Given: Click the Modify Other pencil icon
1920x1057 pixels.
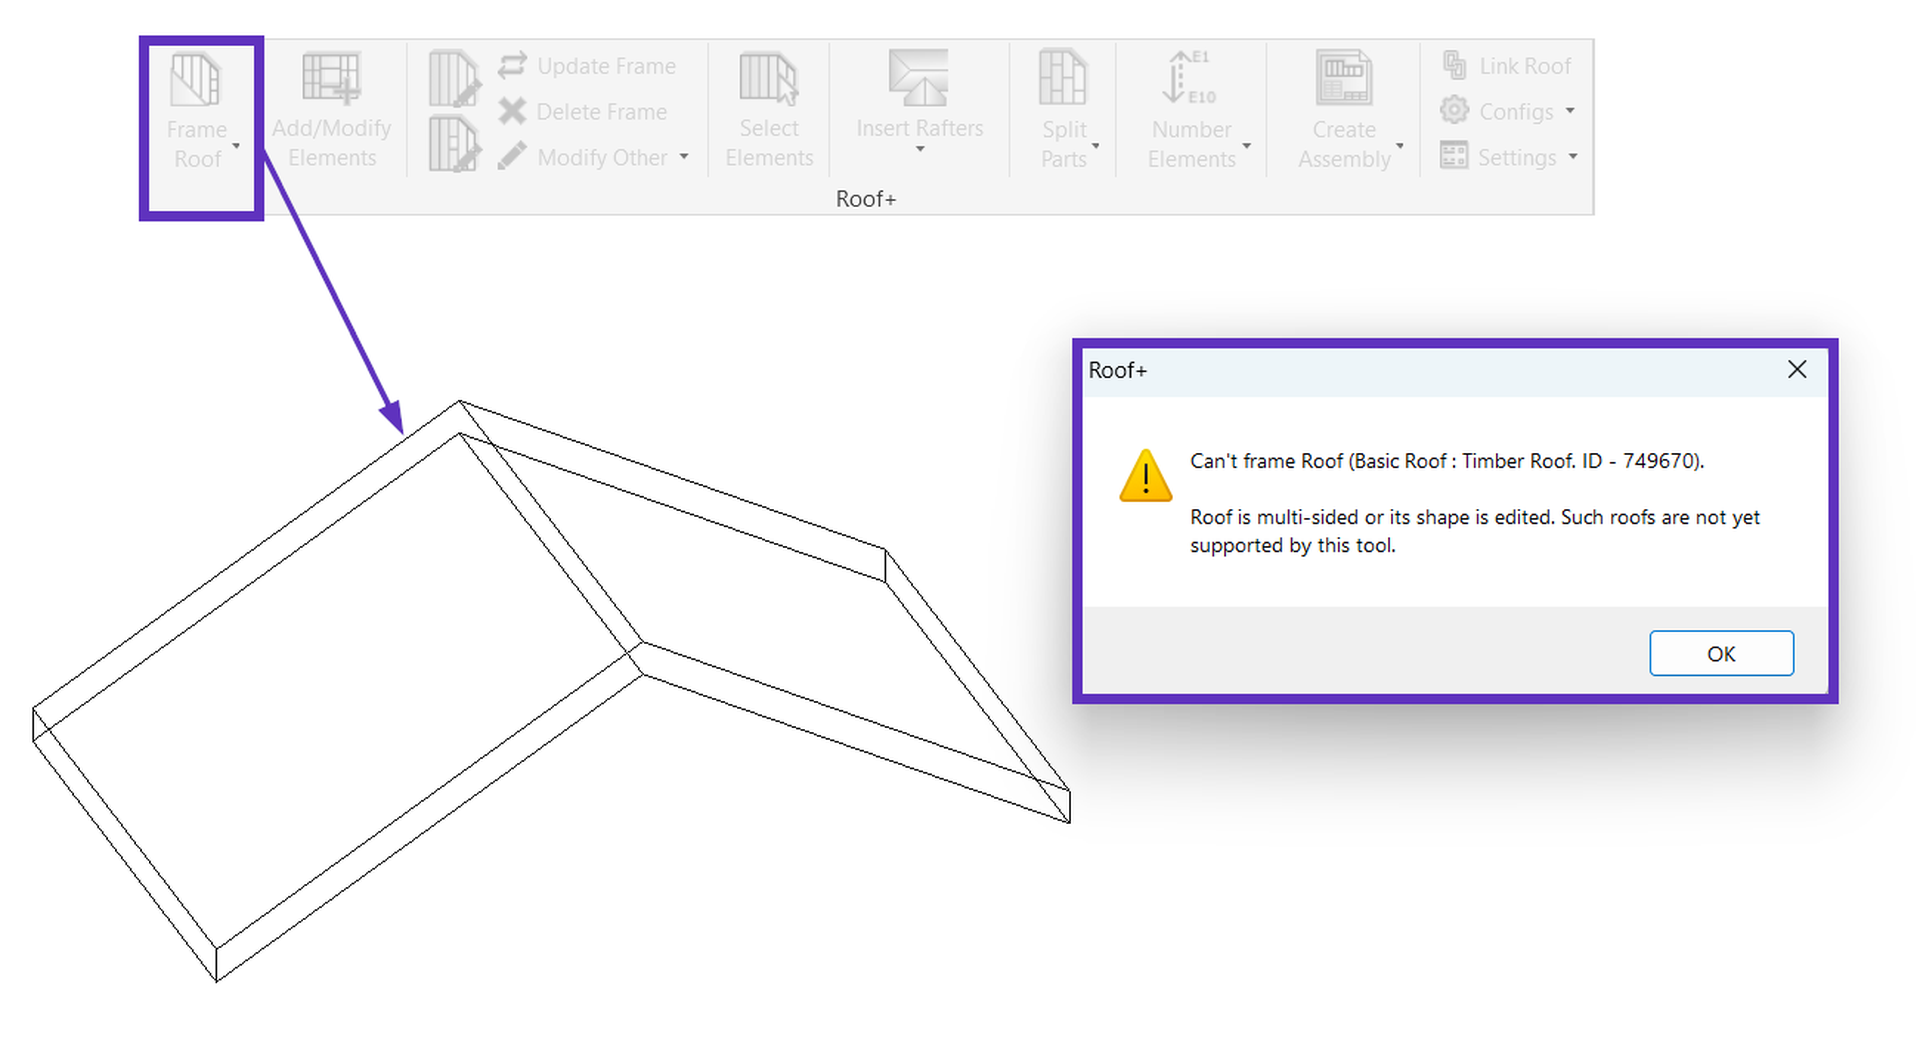Looking at the screenshot, I should (512, 156).
